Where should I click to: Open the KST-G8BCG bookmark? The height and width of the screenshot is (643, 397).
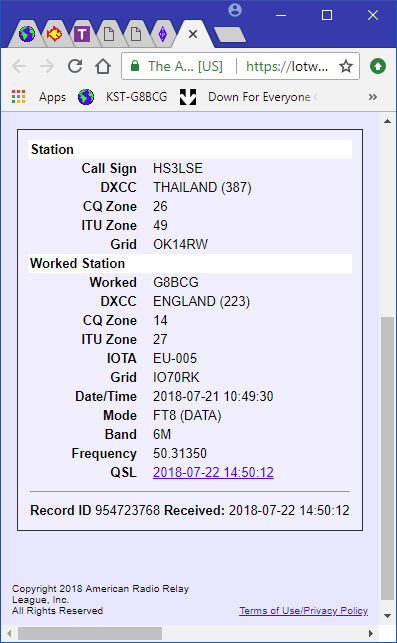pyautogui.click(x=123, y=97)
